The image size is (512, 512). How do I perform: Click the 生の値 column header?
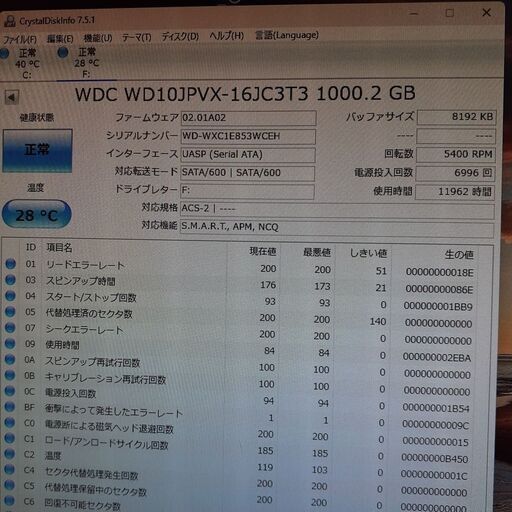tap(459, 255)
